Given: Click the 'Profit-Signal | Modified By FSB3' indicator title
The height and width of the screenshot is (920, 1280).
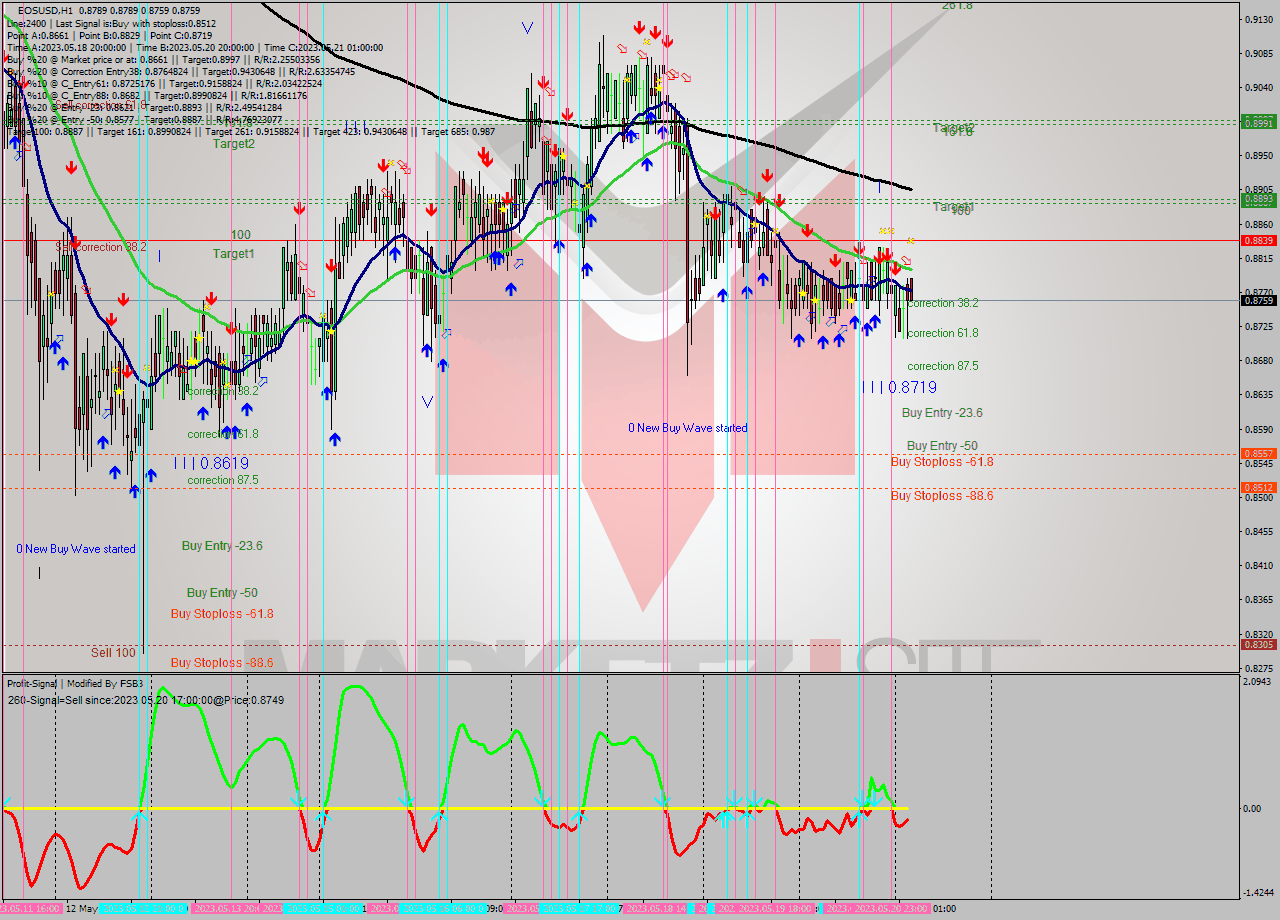Looking at the screenshot, I should tap(75, 684).
